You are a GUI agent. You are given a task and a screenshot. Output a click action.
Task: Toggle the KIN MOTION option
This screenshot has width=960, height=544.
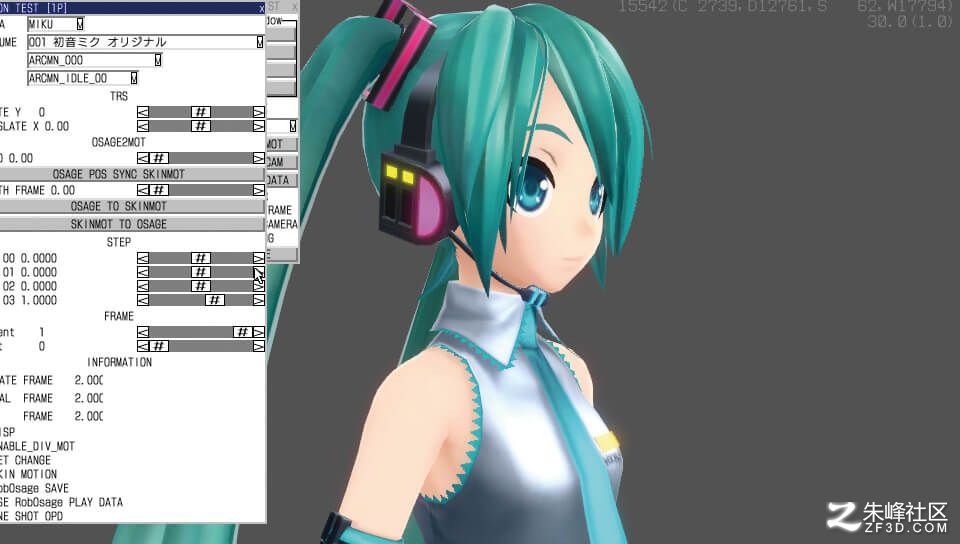(x=28, y=474)
